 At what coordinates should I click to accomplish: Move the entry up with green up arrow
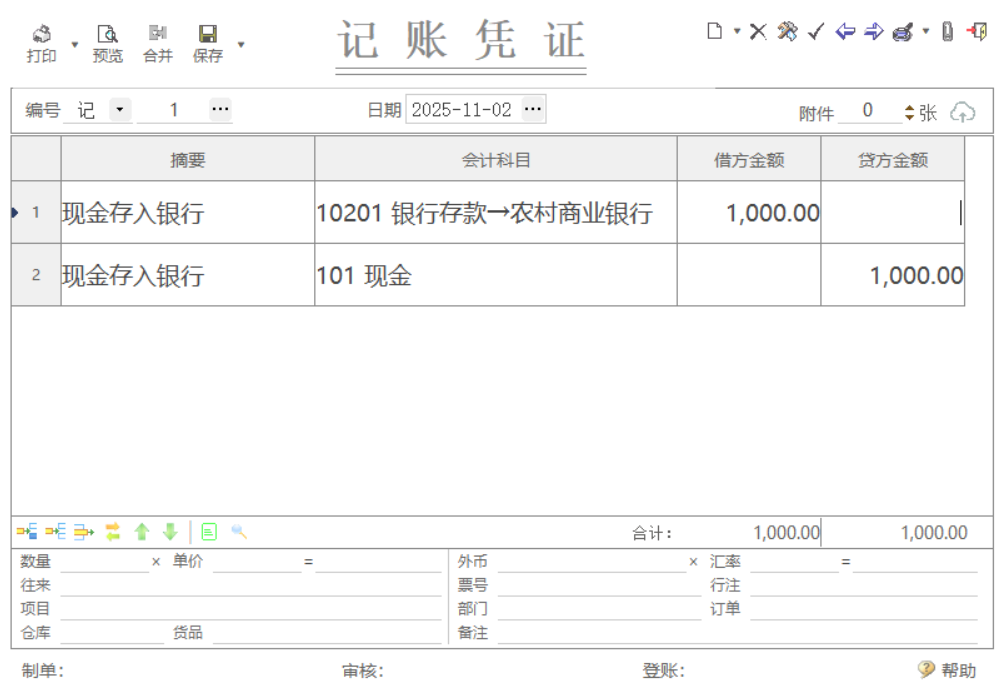click(141, 532)
